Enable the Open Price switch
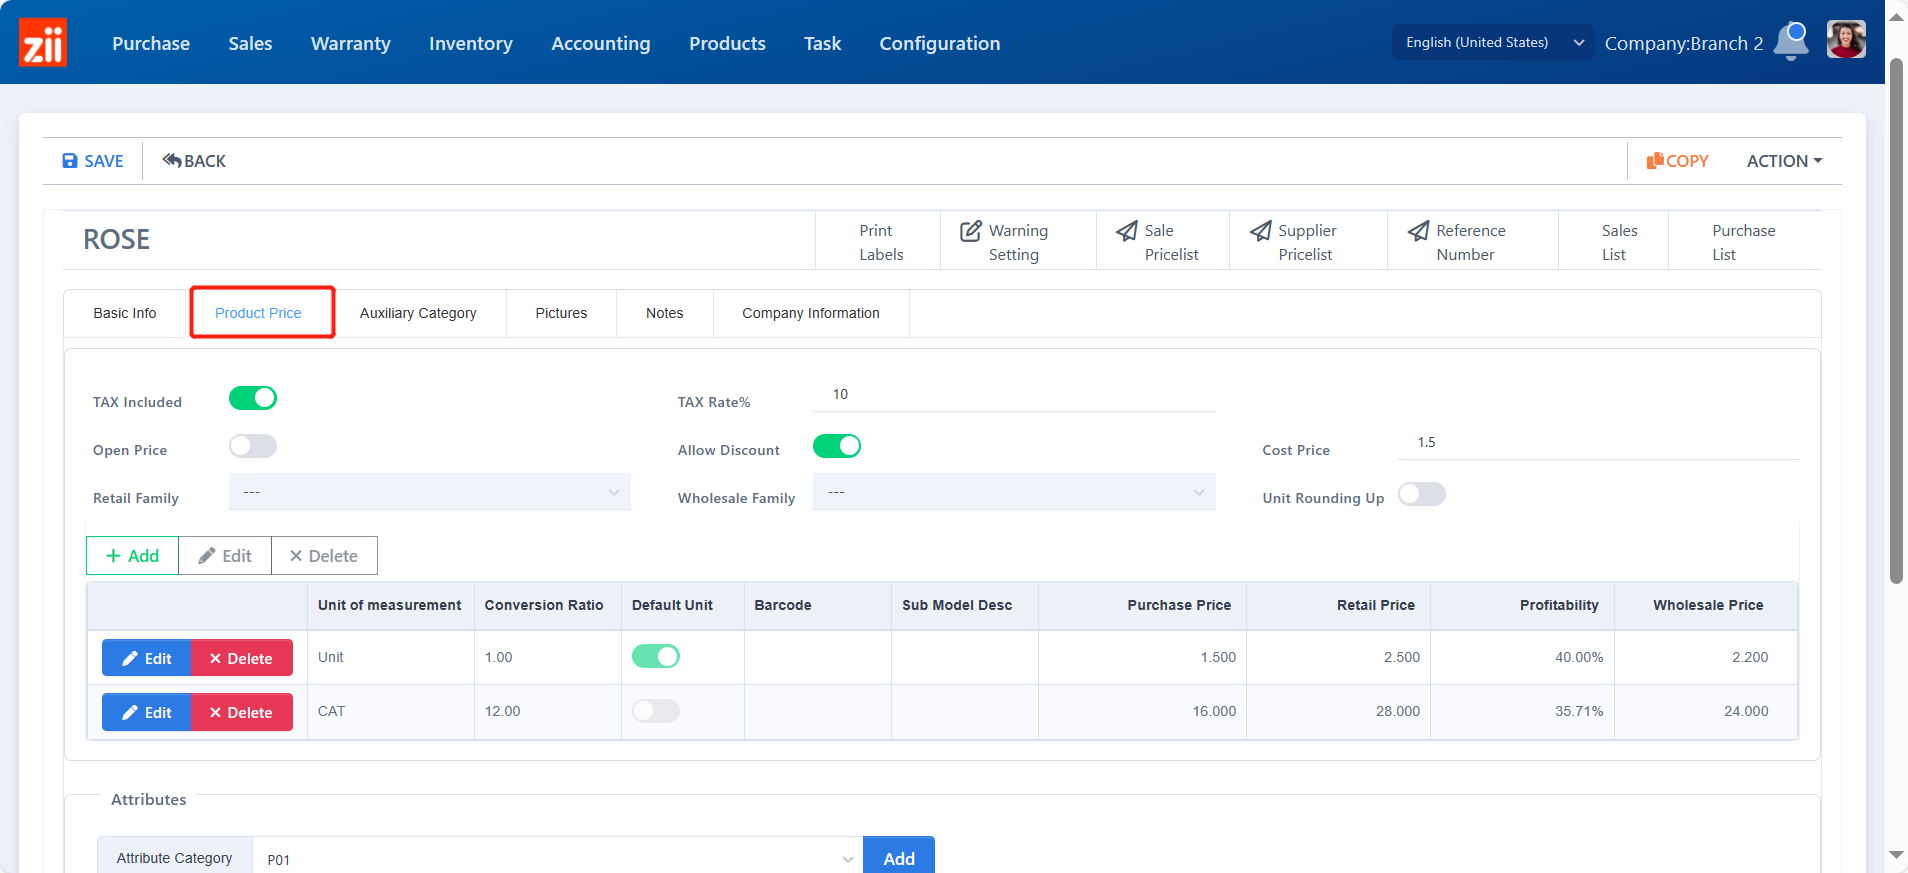Image resolution: width=1908 pixels, height=873 pixels. coord(253,446)
